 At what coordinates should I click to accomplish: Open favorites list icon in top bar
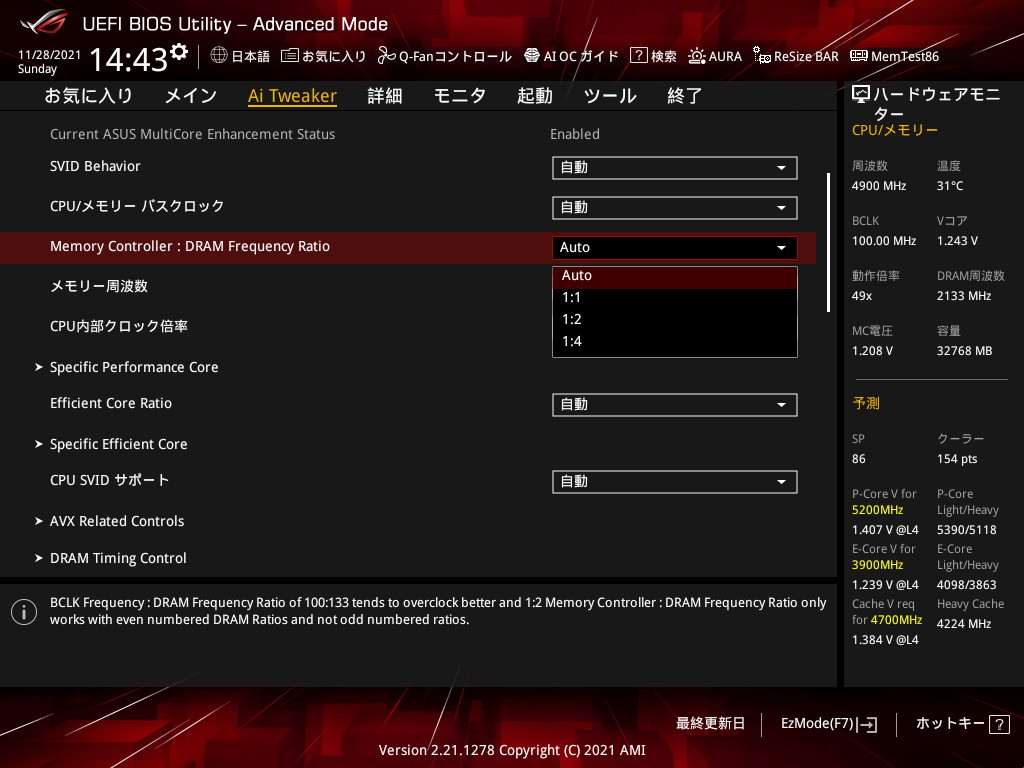click(x=289, y=56)
